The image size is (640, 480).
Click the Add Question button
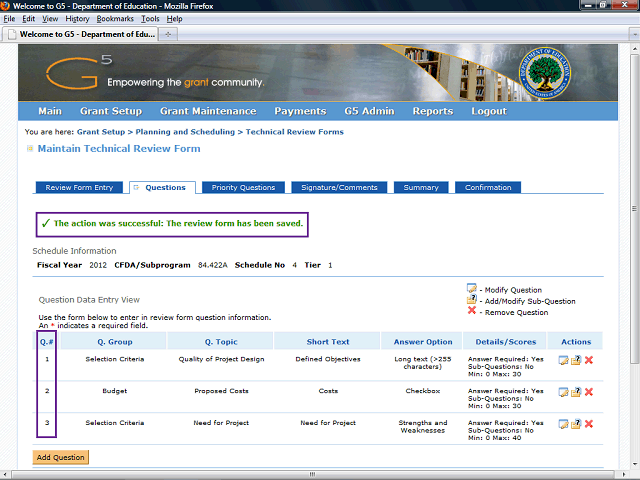(60, 457)
